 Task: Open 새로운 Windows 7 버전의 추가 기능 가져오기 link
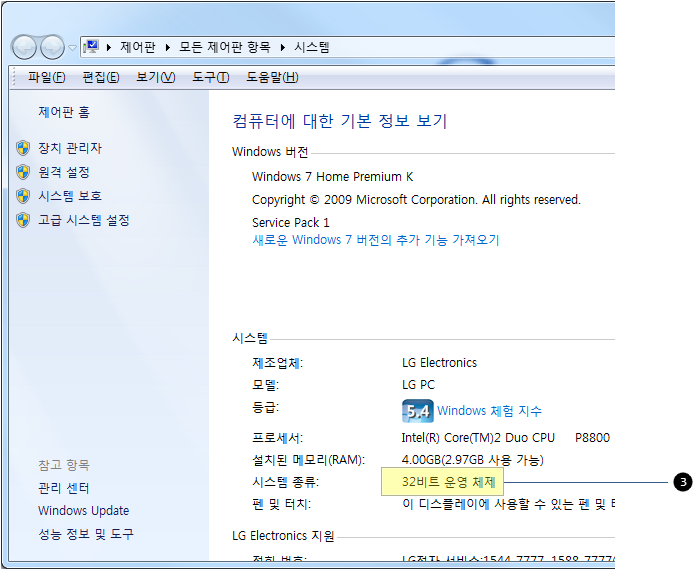pyautogui.click(x=376, y=240)
